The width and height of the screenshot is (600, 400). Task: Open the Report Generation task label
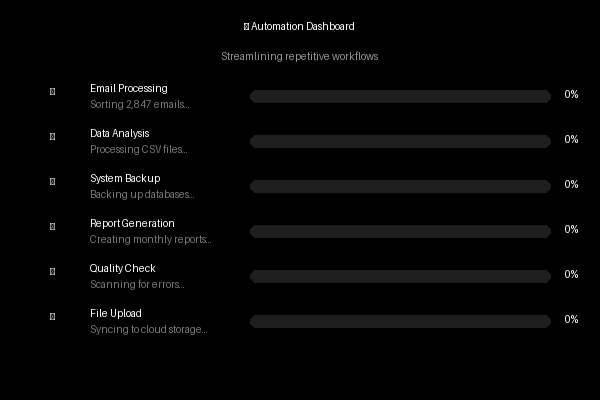coord(132,223)
